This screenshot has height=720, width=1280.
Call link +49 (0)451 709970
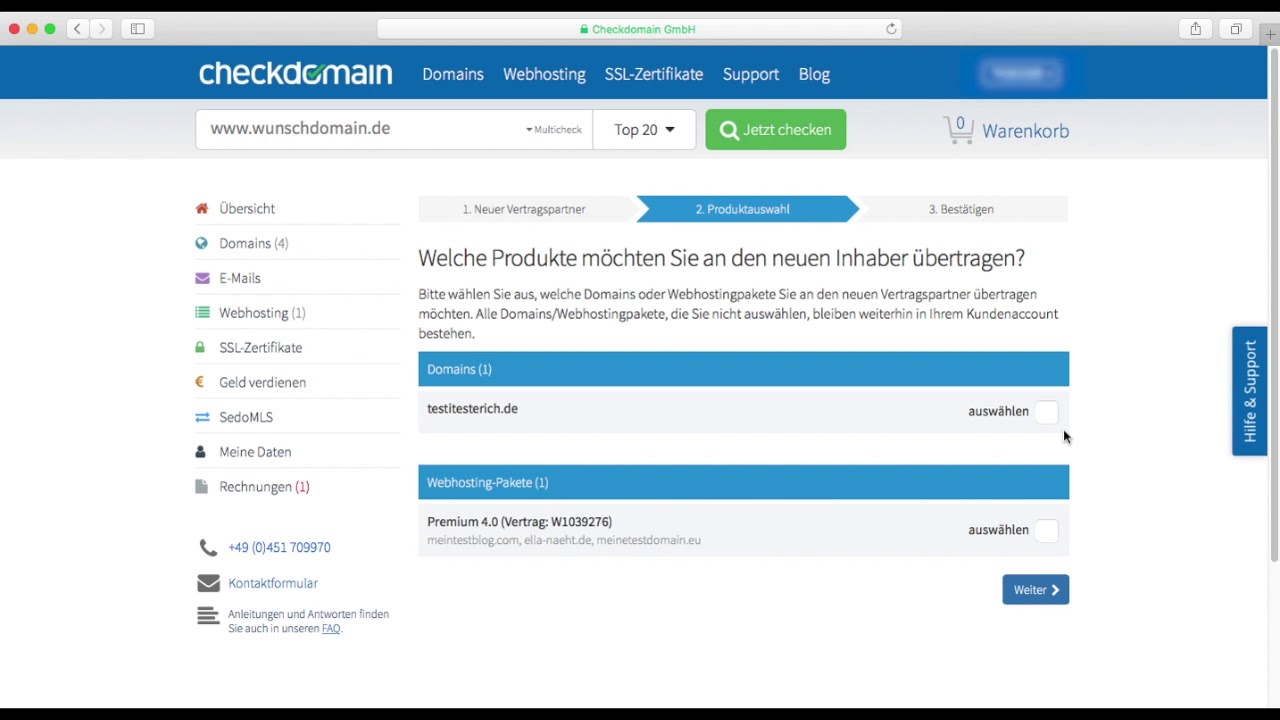[x=279, y=548]
